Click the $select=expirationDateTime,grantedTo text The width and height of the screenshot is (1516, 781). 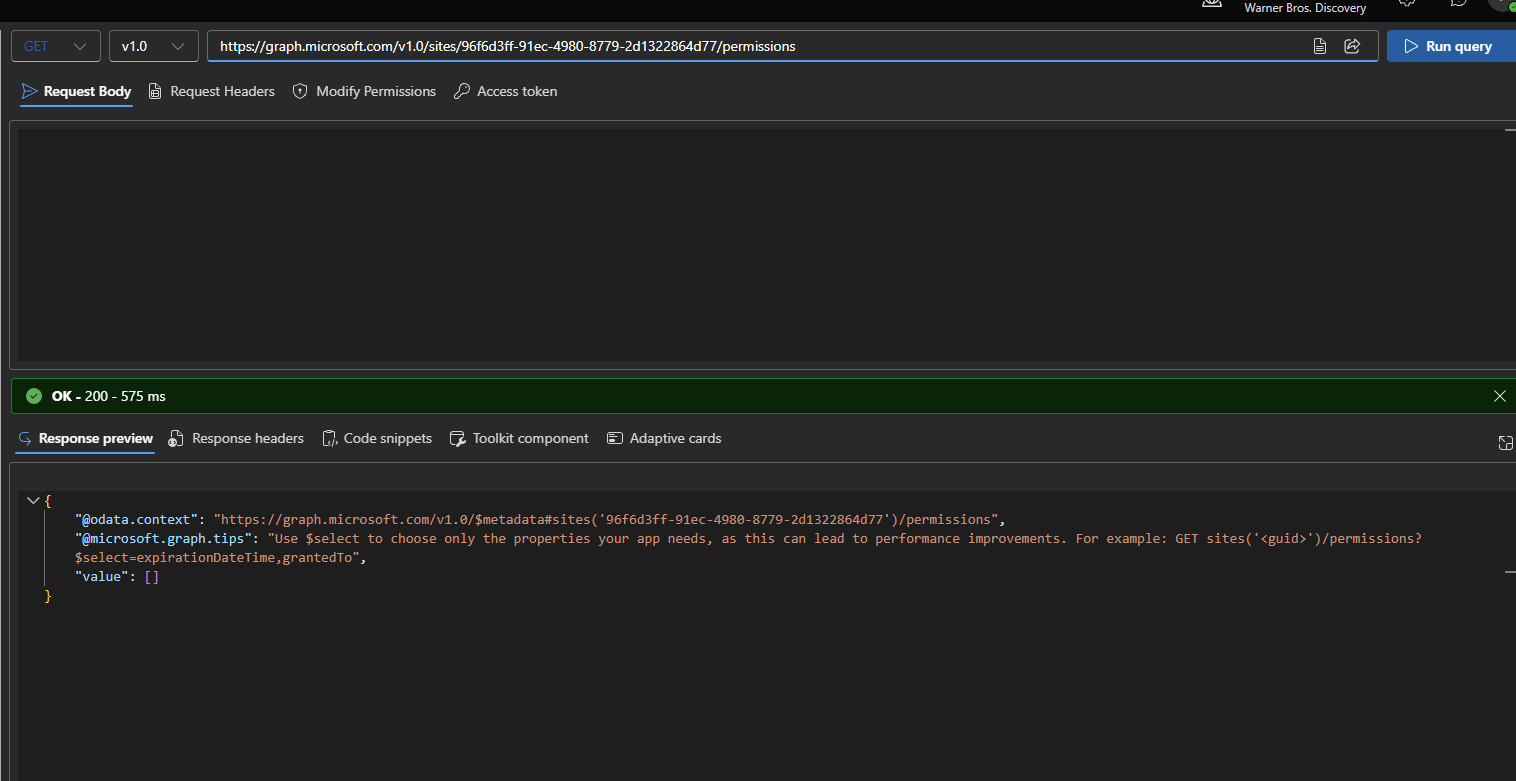click(218, 557)
